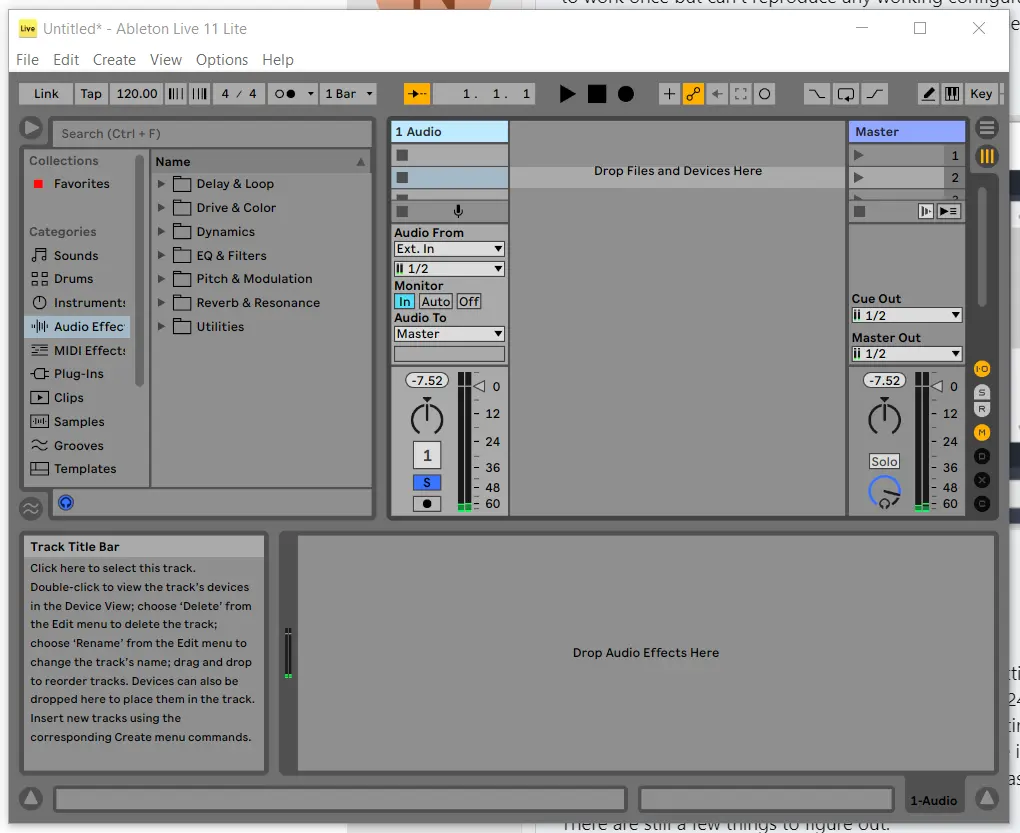Open Master Out 1/2 dropdown

click(x=907, y=354)
